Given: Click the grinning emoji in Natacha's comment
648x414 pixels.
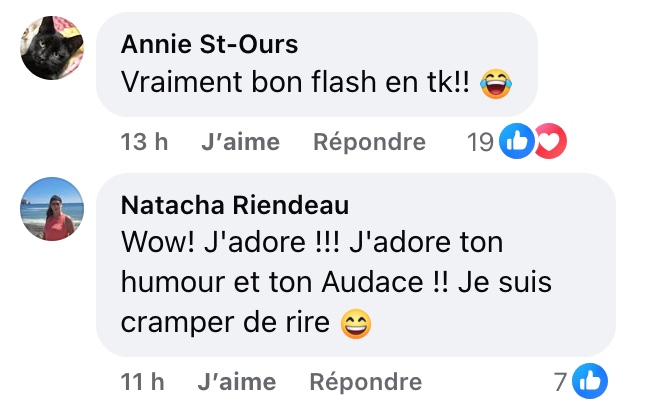Looking at the screenshot, I should tap(356, 324).
